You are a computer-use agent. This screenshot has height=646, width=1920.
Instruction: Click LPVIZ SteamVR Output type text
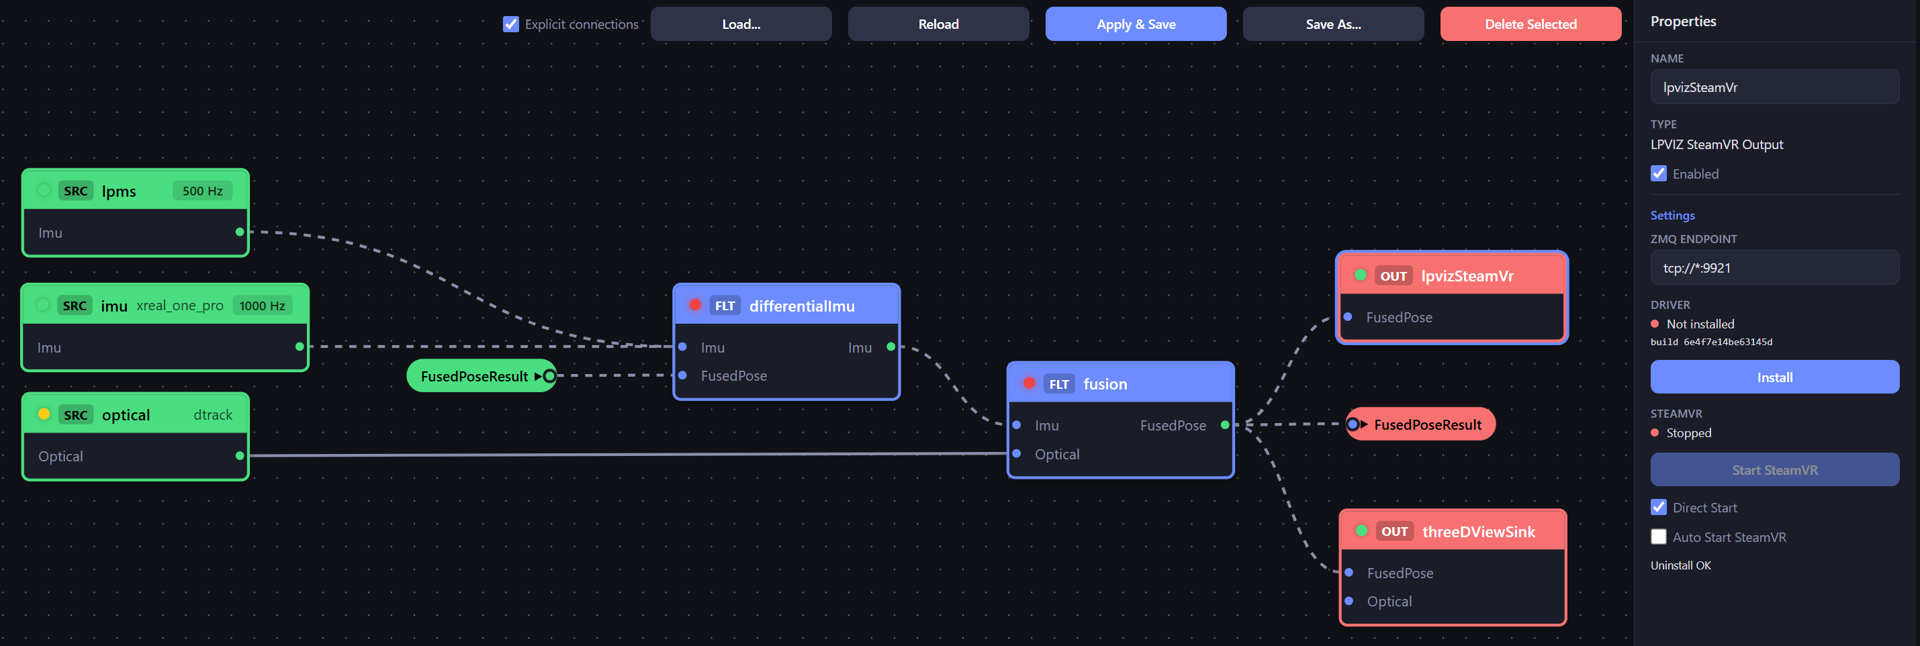point(1716,144)
